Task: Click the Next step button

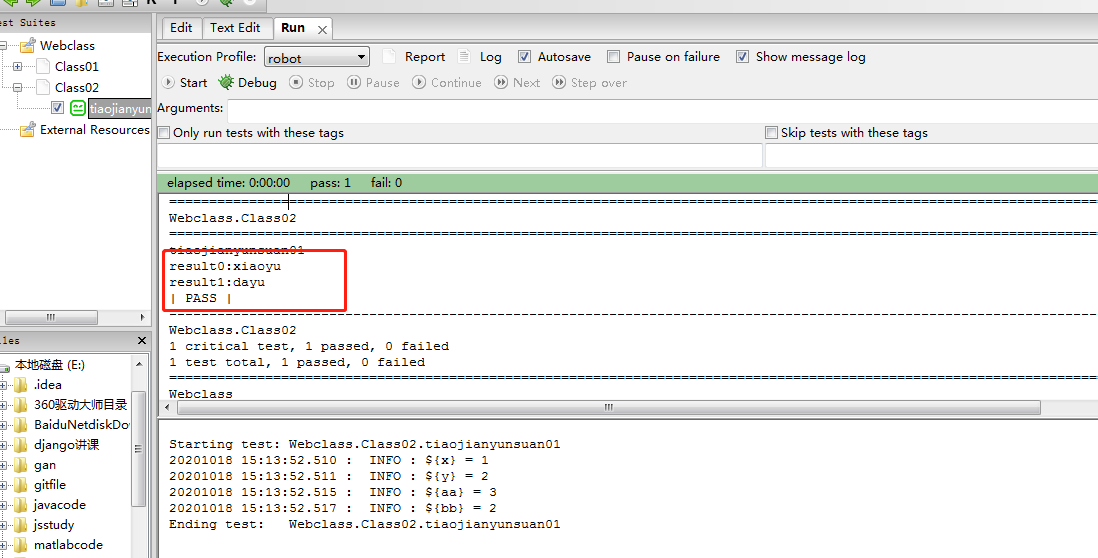Action: click(517, 83)
